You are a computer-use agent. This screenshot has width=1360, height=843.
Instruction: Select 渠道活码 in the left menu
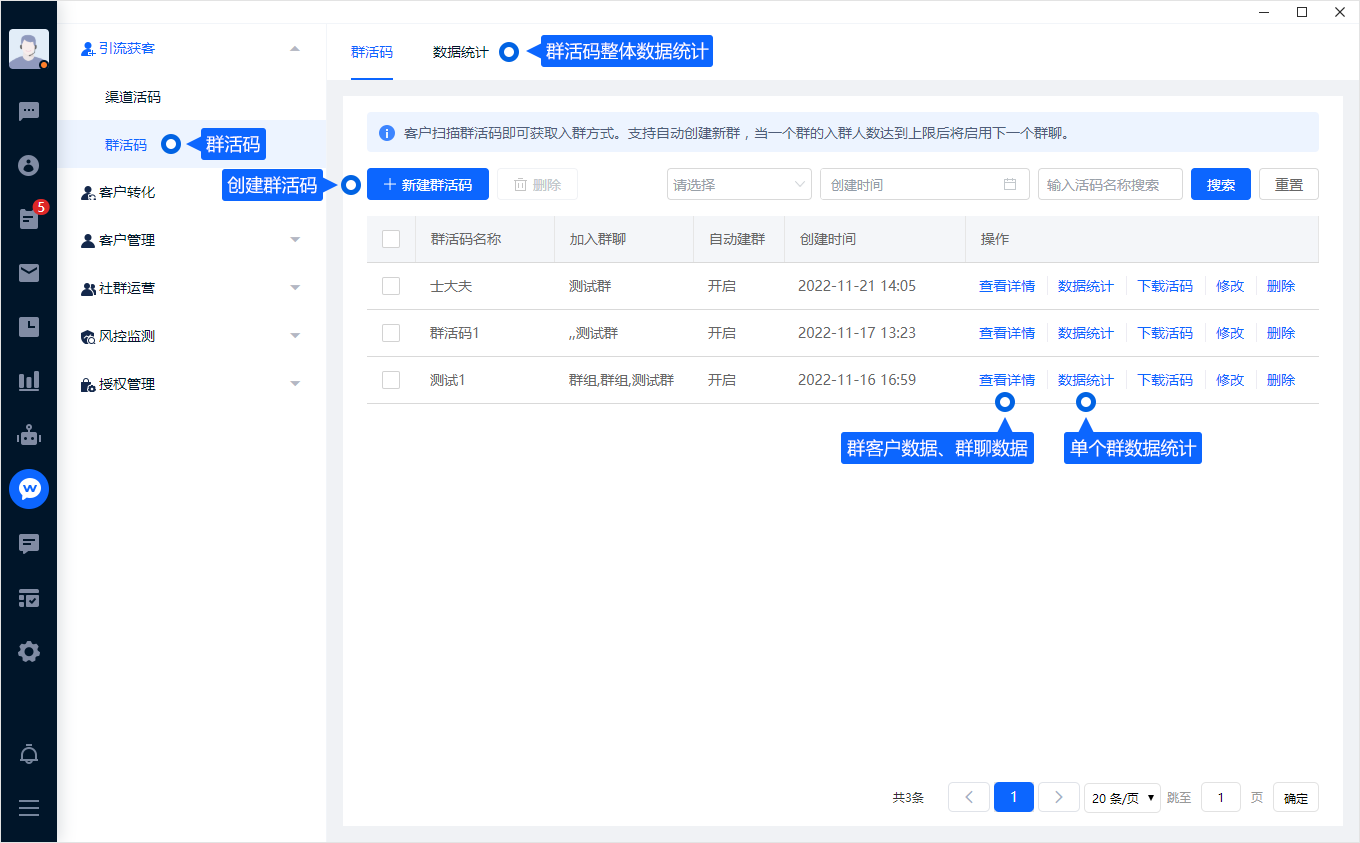pos(133,97)
